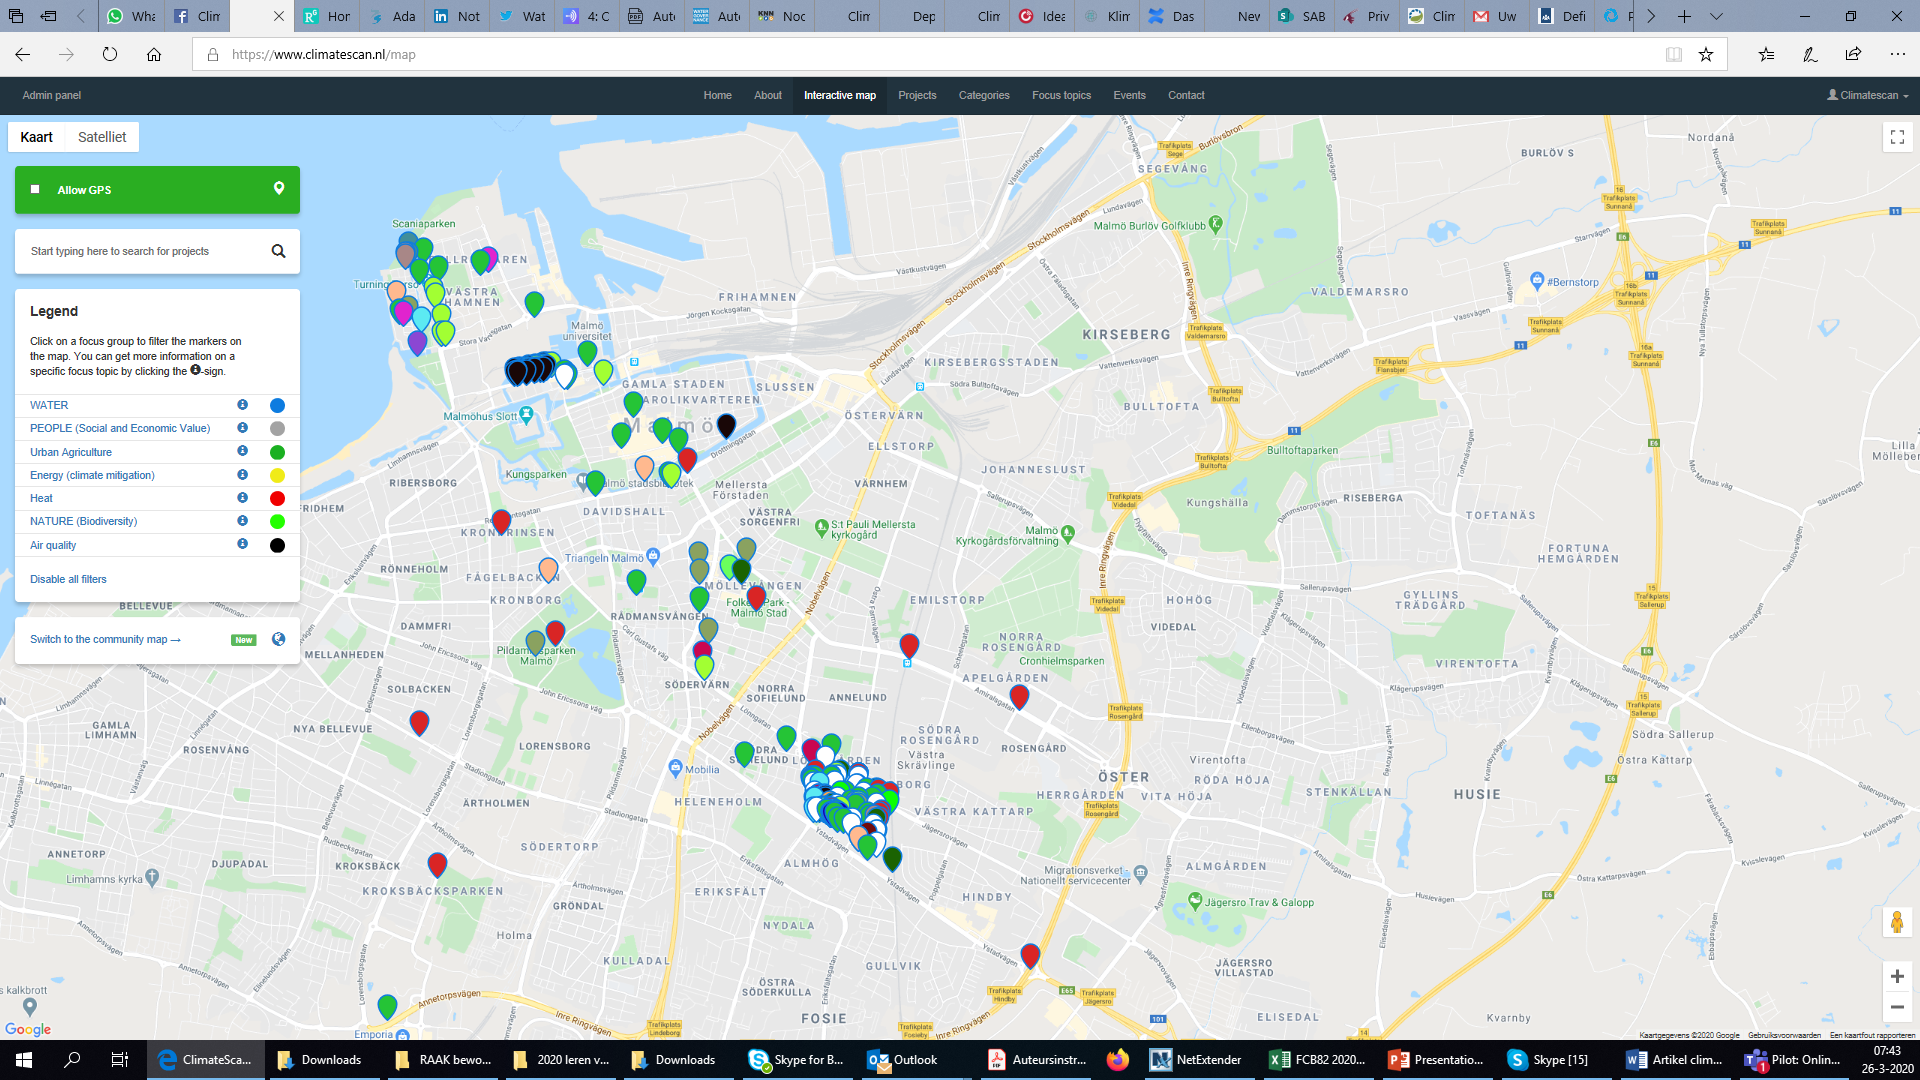This screenshot has height=1080, width=1920.
Task: Filter markers by Air quality
Action: 53,545
